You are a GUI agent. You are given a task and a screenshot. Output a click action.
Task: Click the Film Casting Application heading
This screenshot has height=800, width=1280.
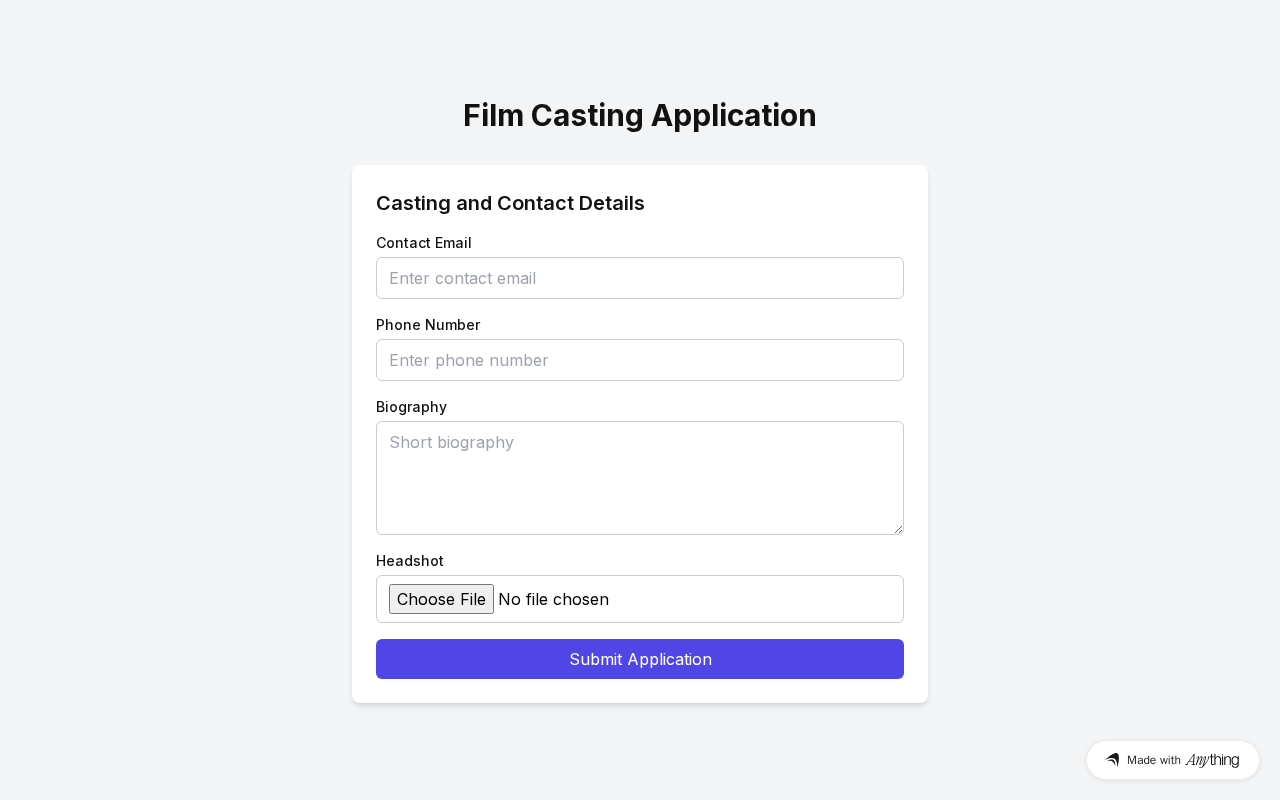(640, 115)
